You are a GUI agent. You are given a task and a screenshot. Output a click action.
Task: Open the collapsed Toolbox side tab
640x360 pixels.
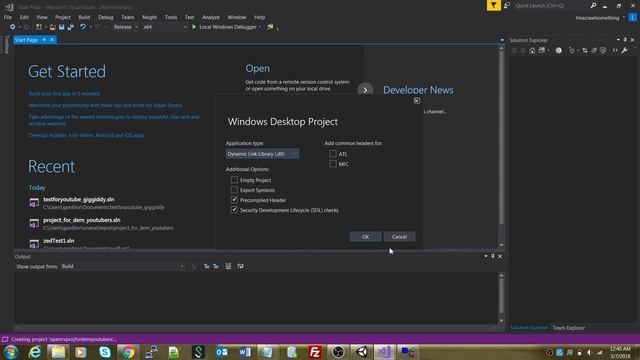point(6,44)
